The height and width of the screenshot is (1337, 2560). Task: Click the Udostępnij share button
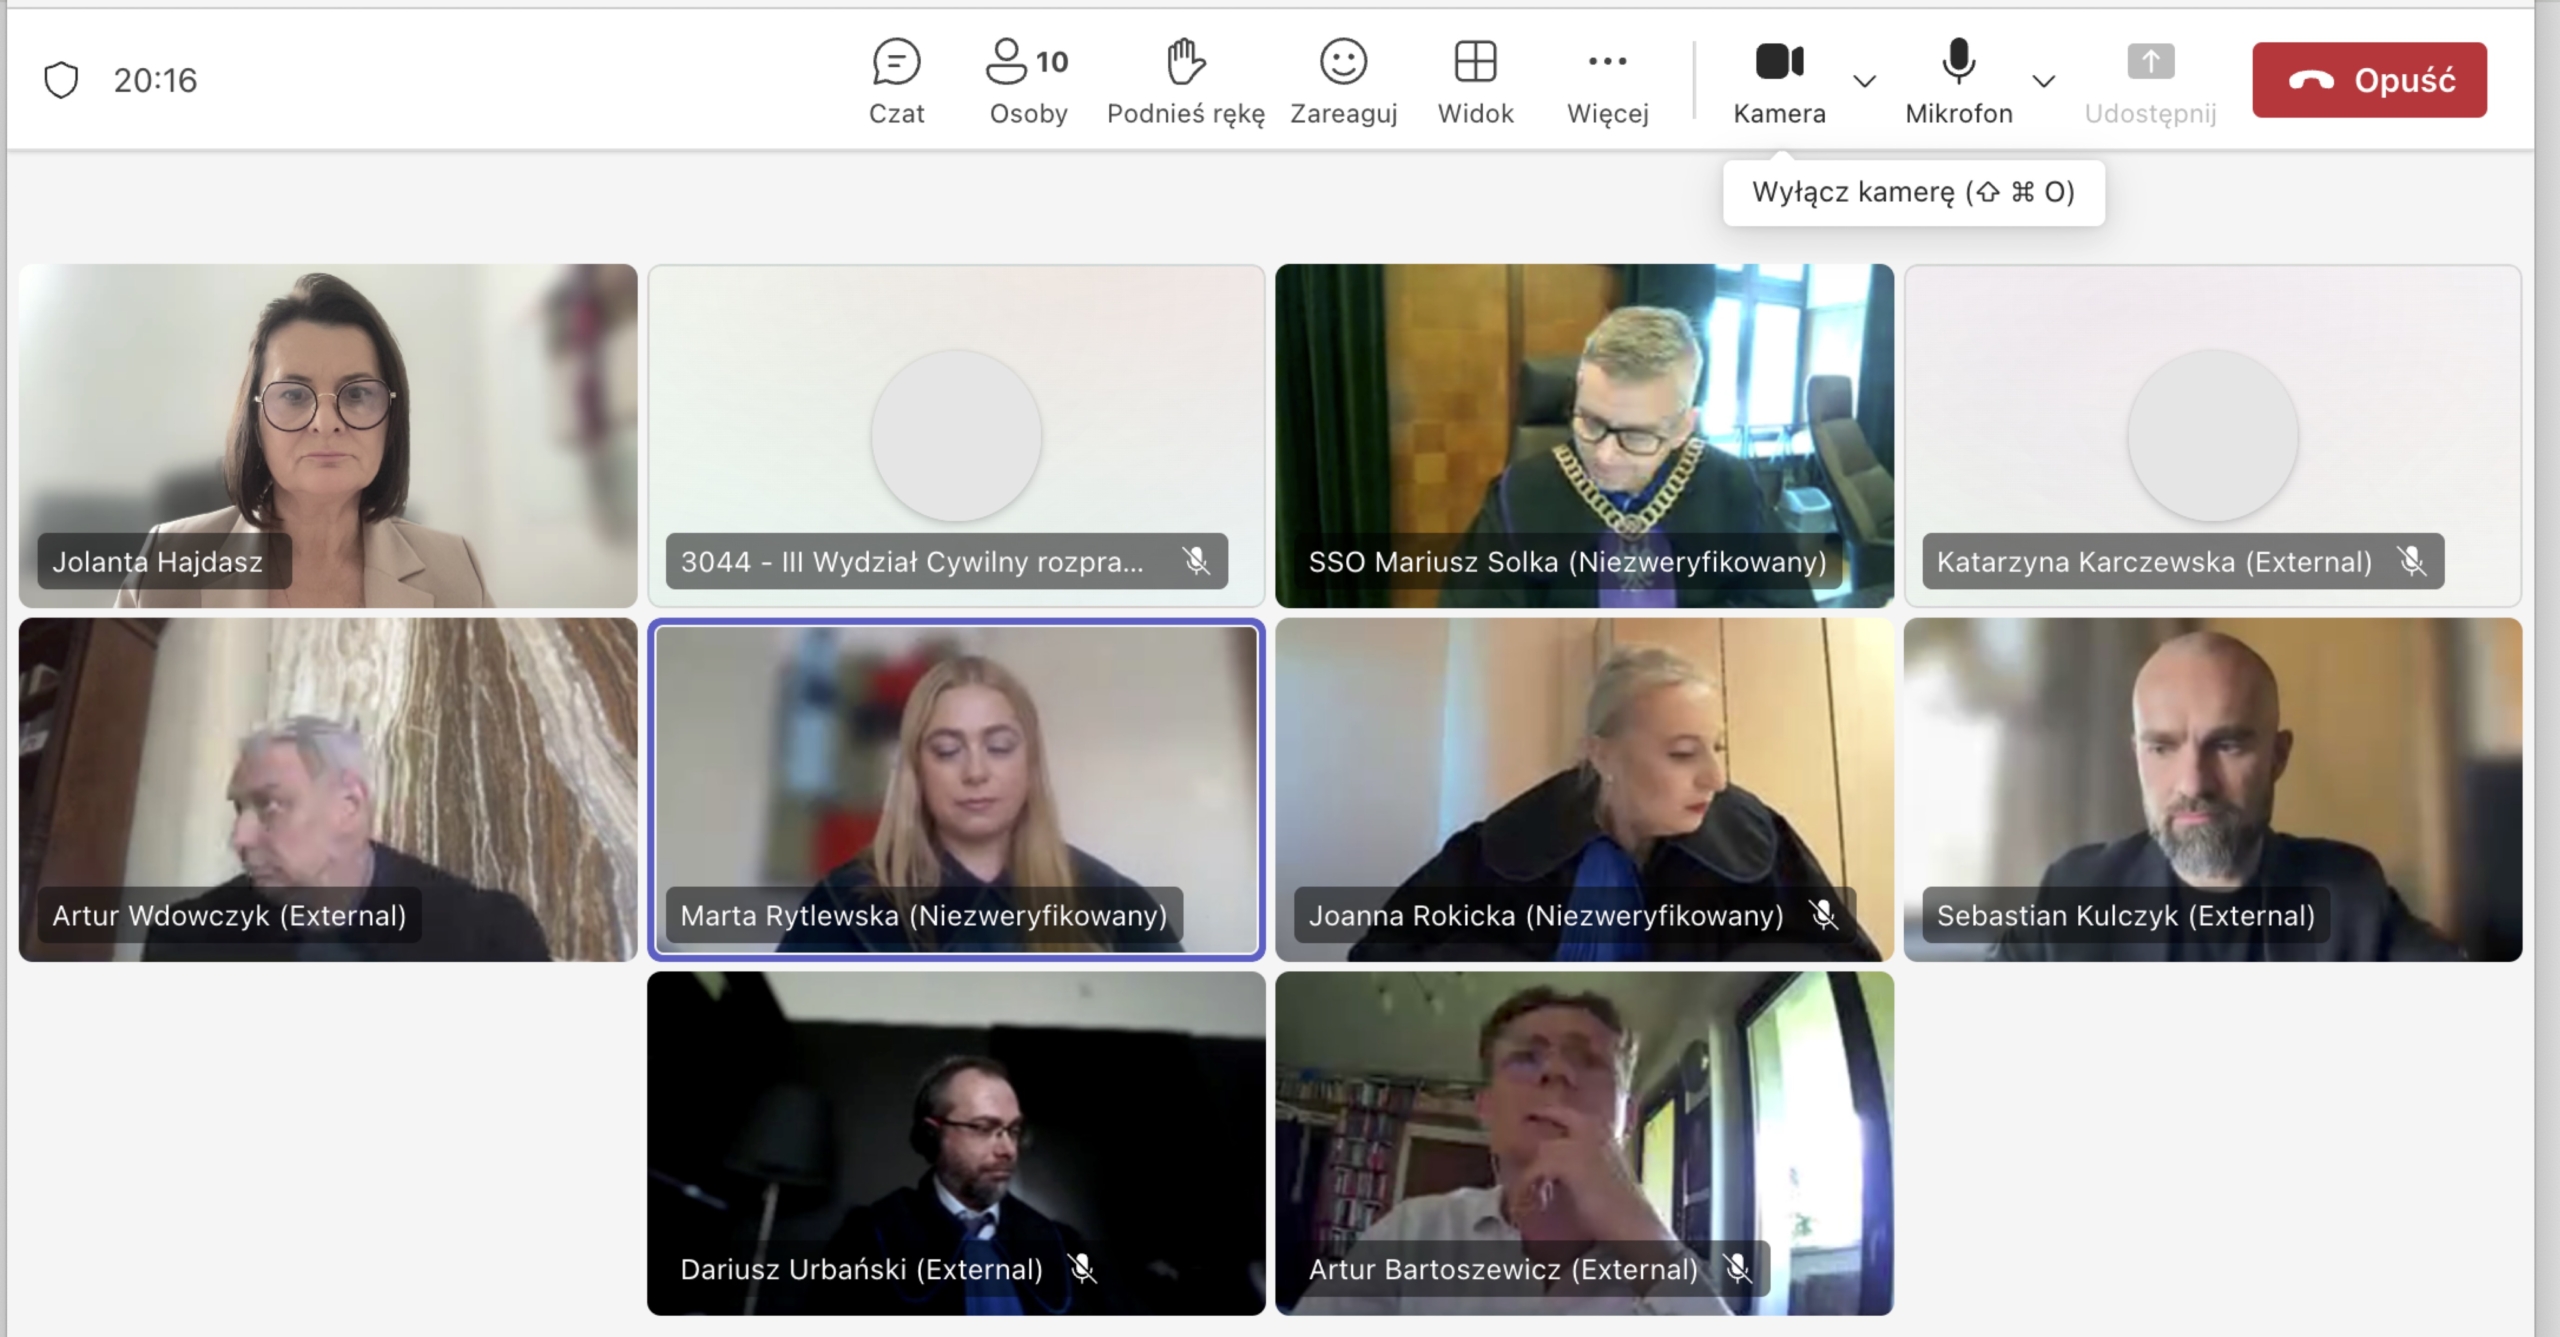(2150, 82)
